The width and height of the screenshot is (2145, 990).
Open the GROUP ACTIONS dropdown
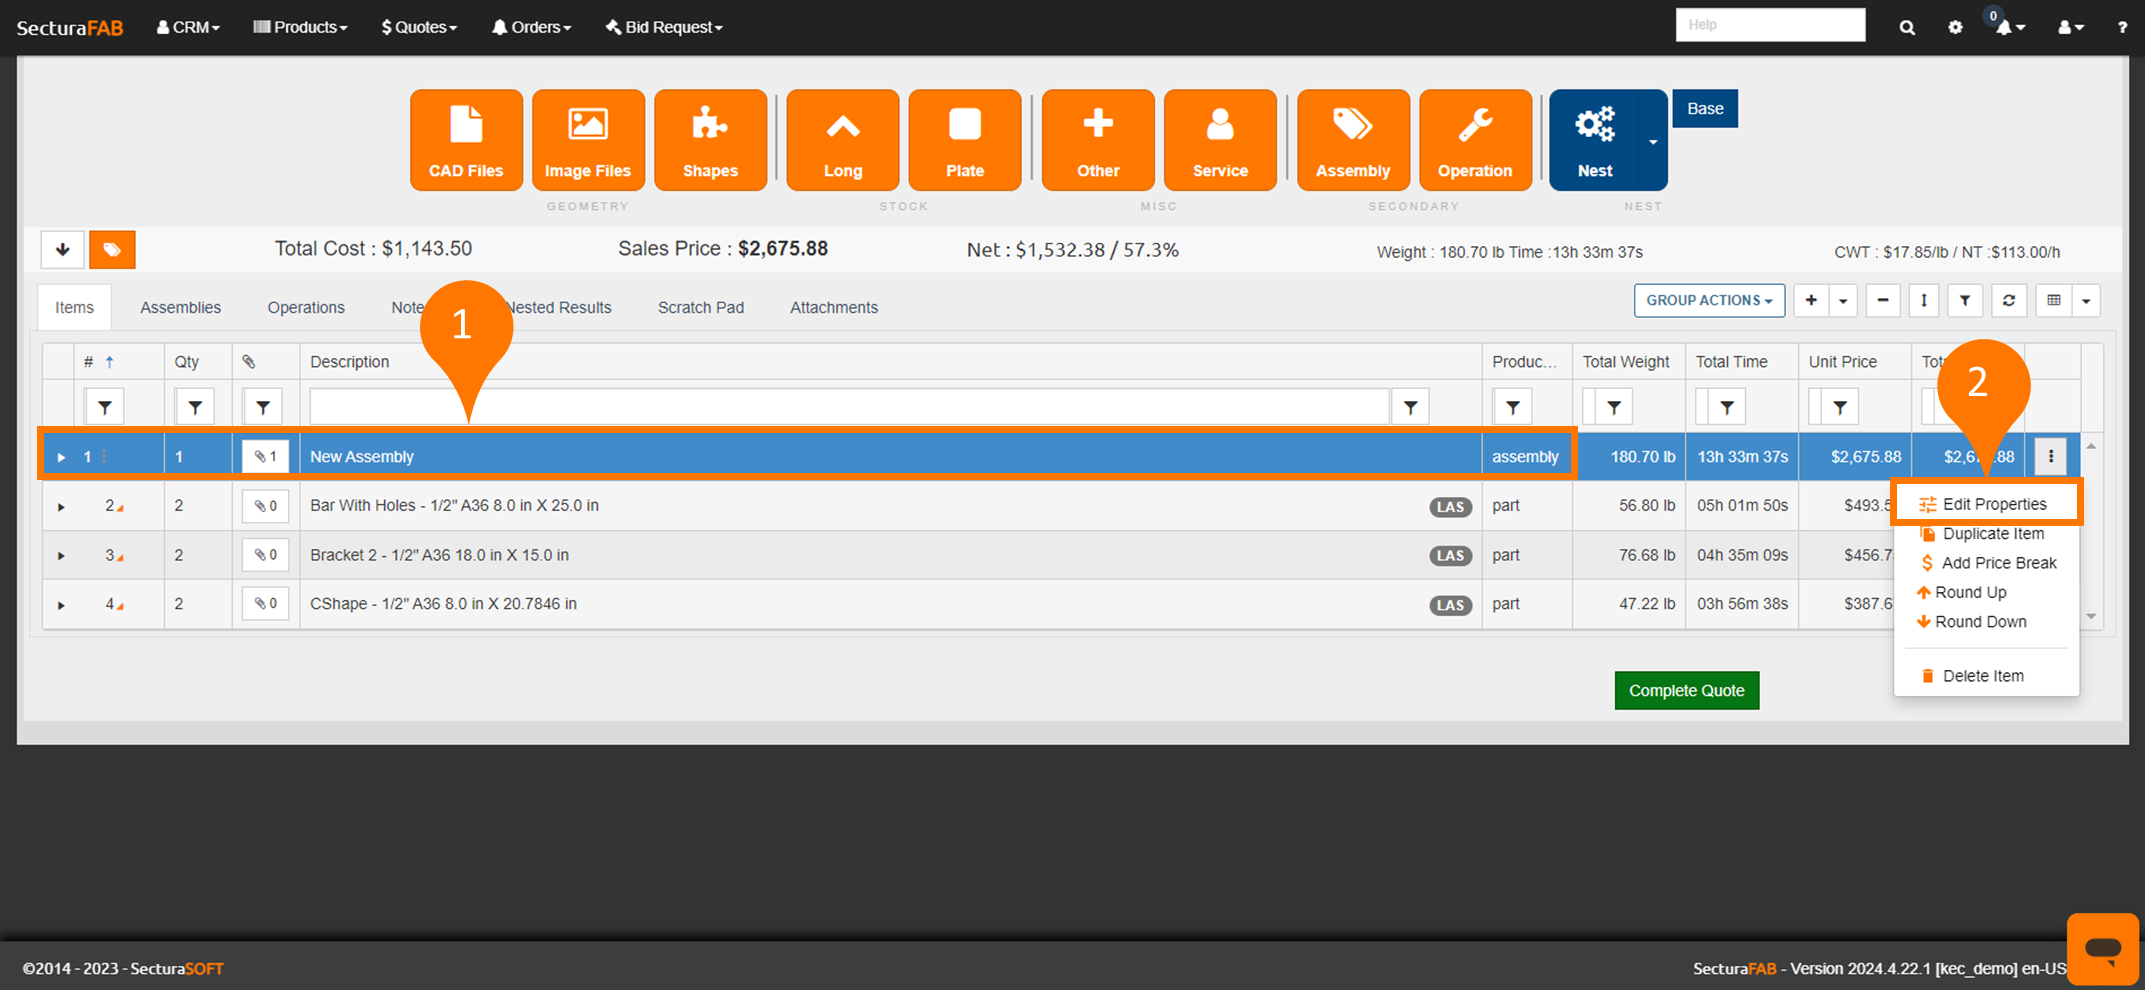tap(1709, 301)
